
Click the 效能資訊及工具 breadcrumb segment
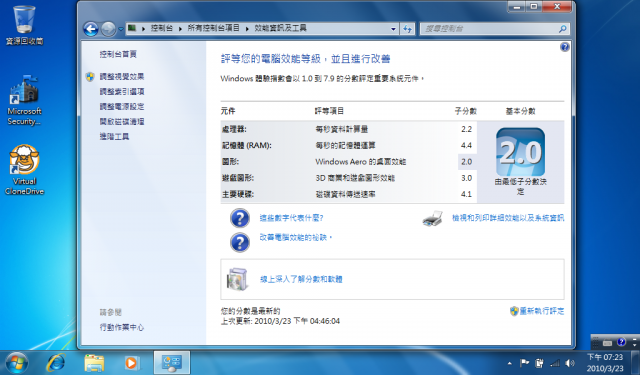click(280, 28)
